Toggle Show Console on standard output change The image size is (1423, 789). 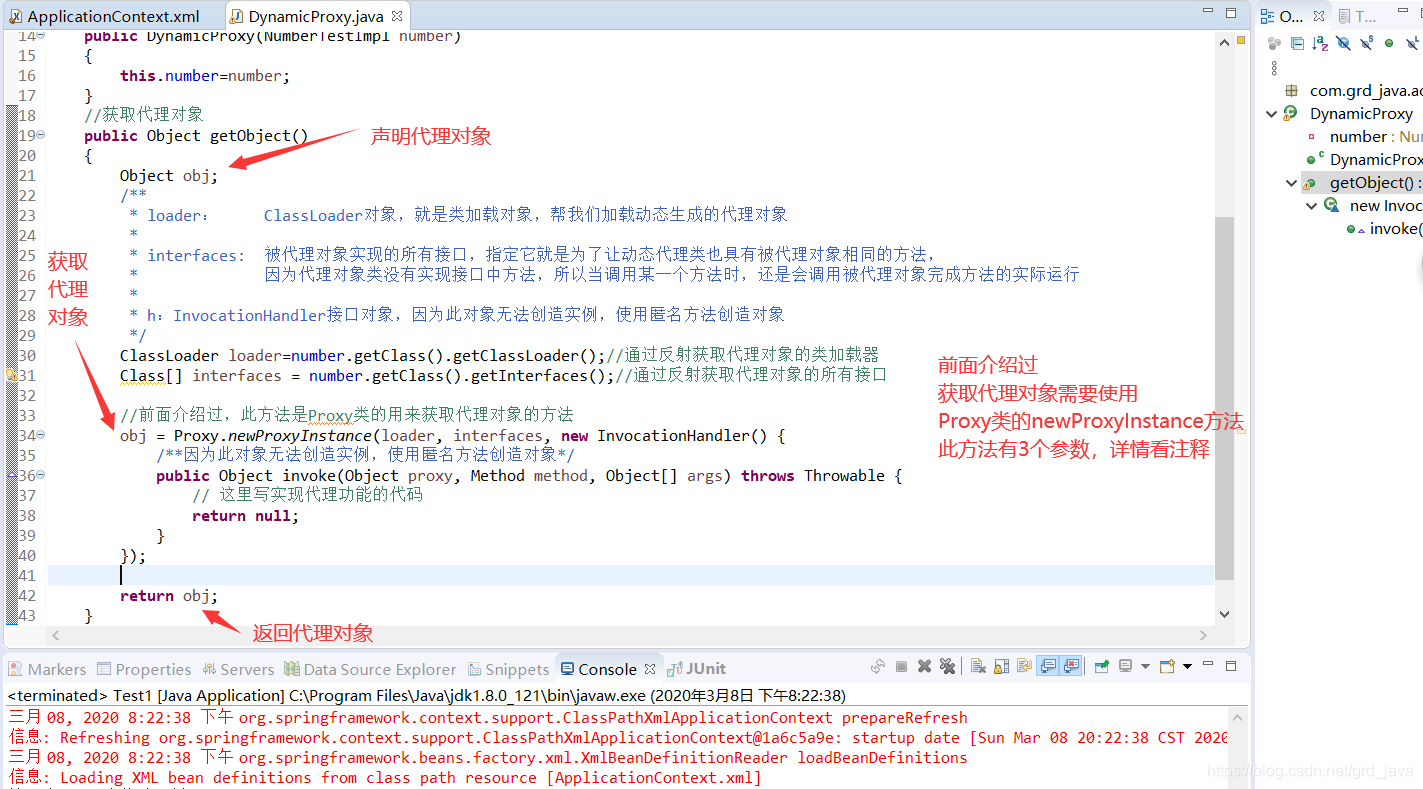click(1048, 666)
